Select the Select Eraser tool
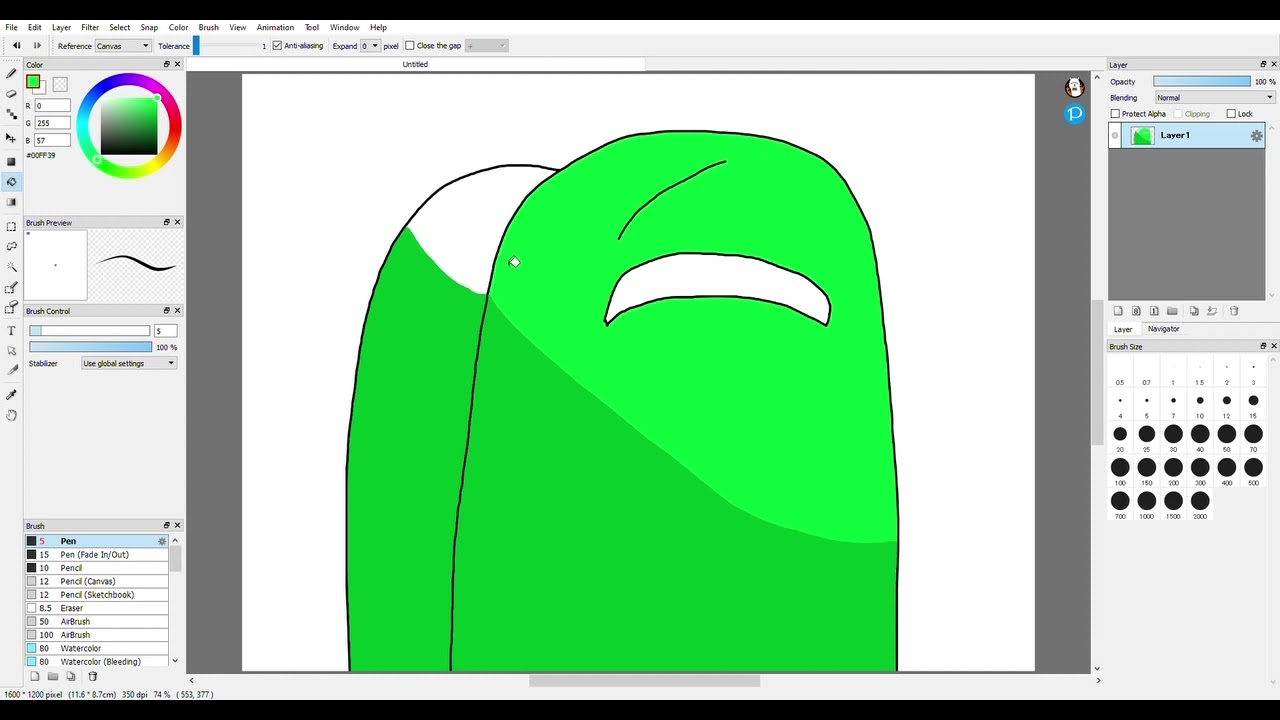Viewport: 1280px width, 720px height. pyautogui.click(x=11, y=308)
